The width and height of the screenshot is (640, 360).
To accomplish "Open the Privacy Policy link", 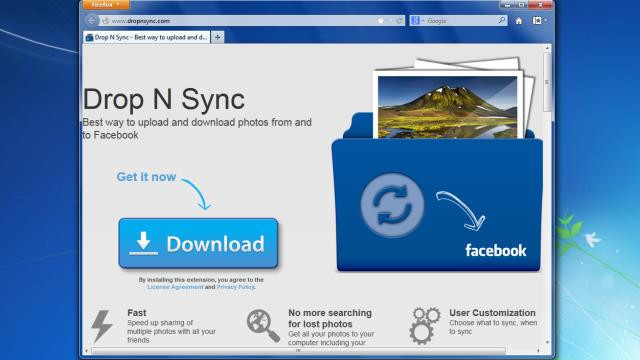I will [236, 287].
